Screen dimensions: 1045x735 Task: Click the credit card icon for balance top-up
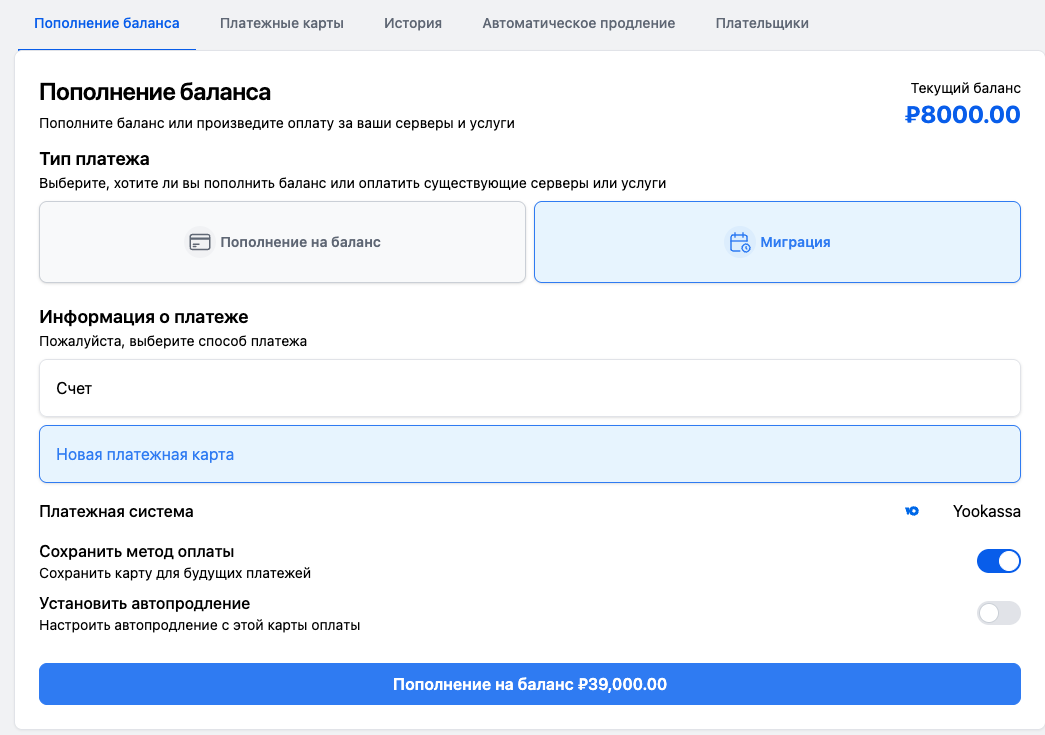(200, 242)
